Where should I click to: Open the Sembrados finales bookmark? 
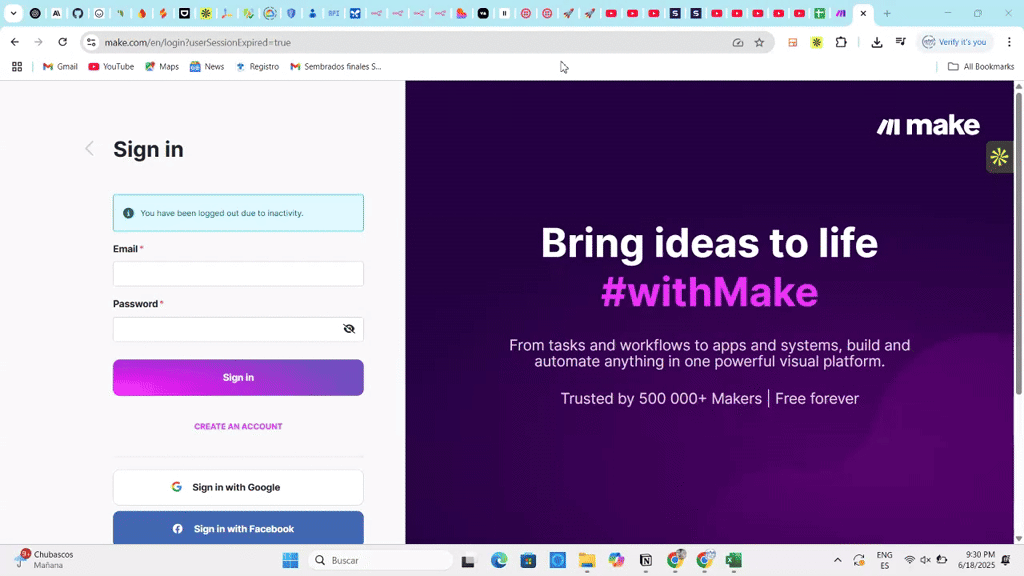336,67
